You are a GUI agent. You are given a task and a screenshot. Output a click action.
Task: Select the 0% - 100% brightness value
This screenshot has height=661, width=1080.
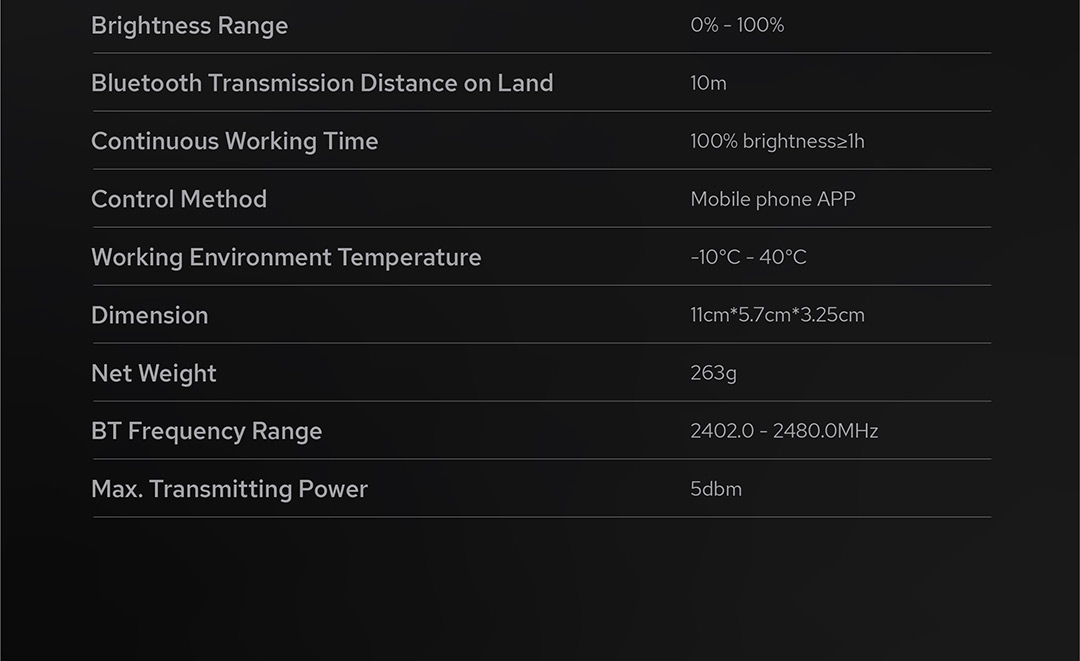[x=737, y=26]
